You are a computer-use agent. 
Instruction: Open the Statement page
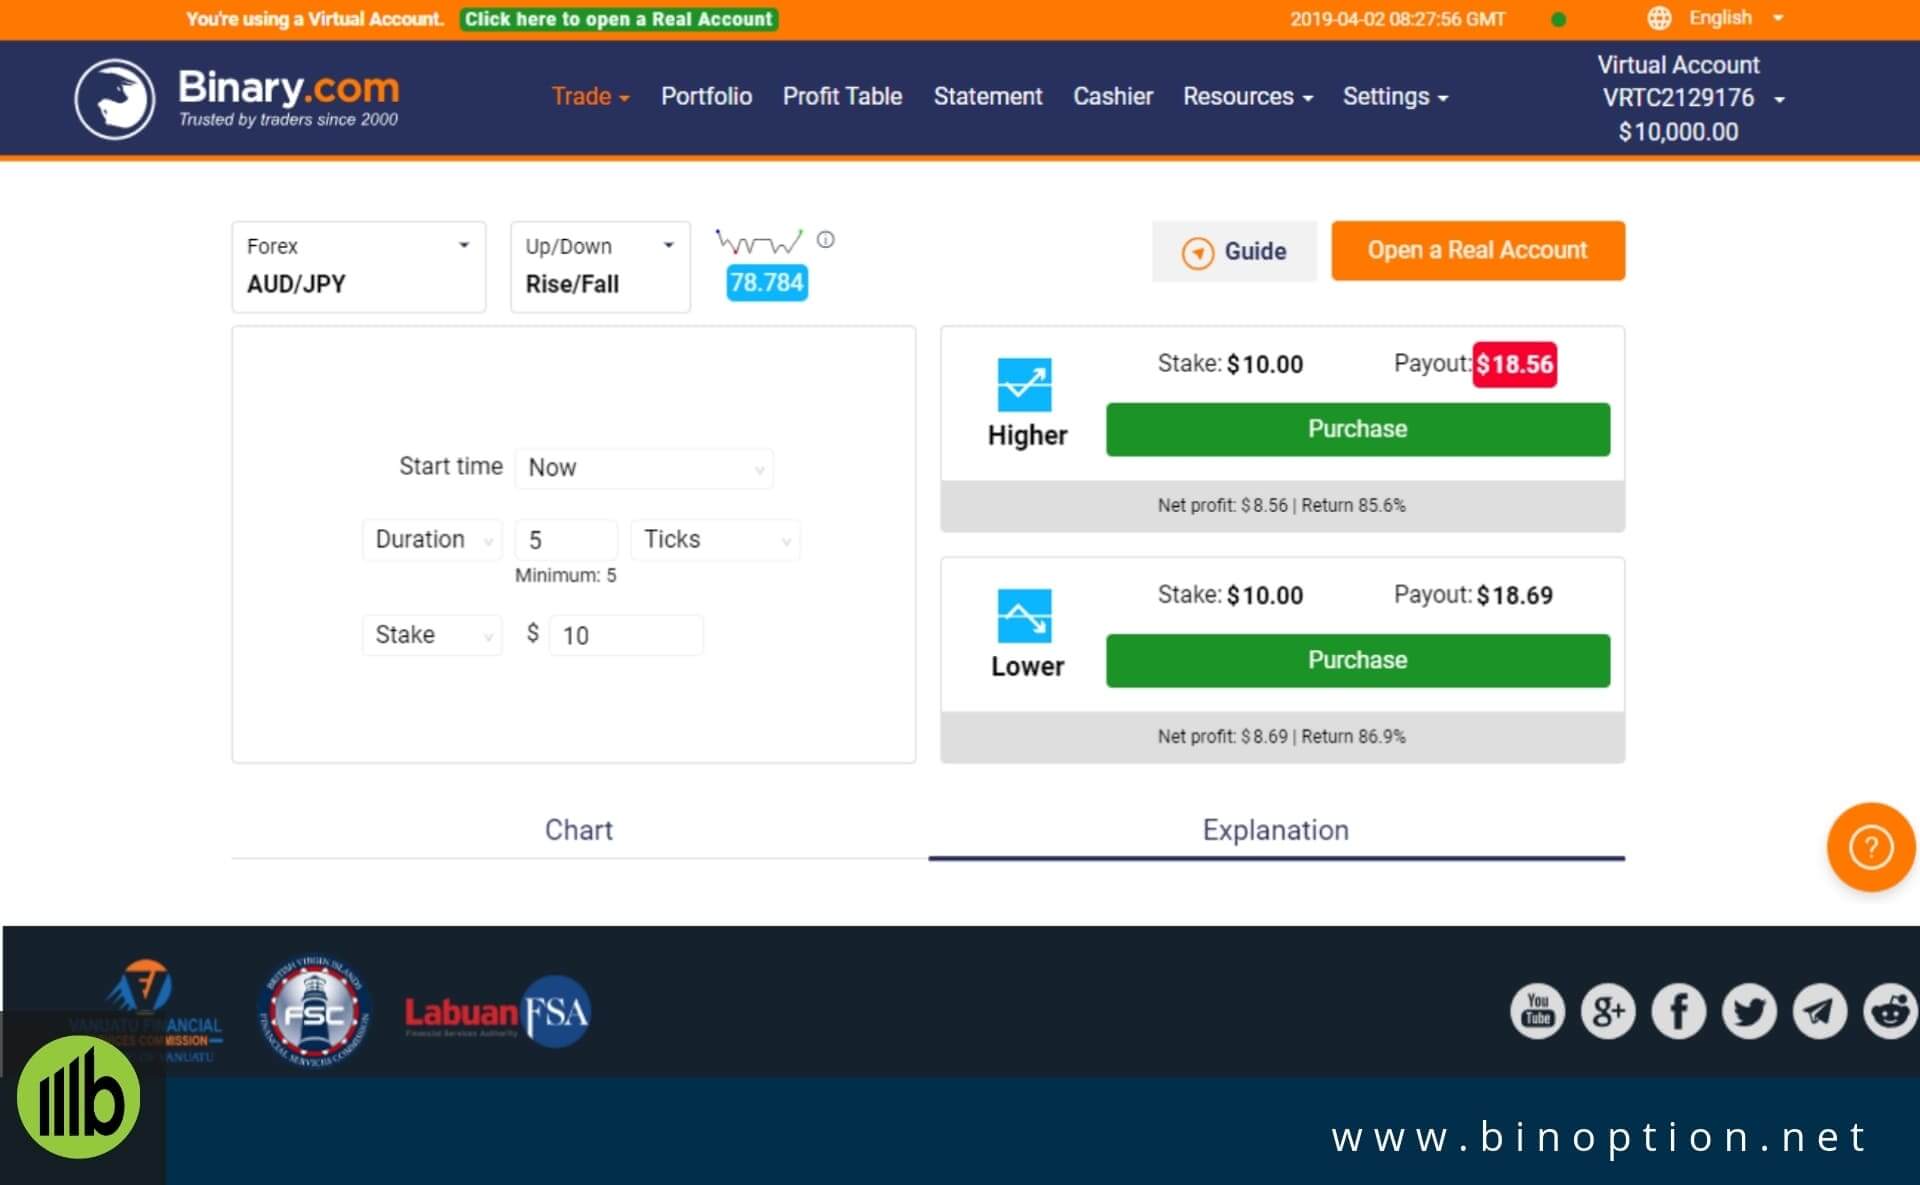pos(988,97)
